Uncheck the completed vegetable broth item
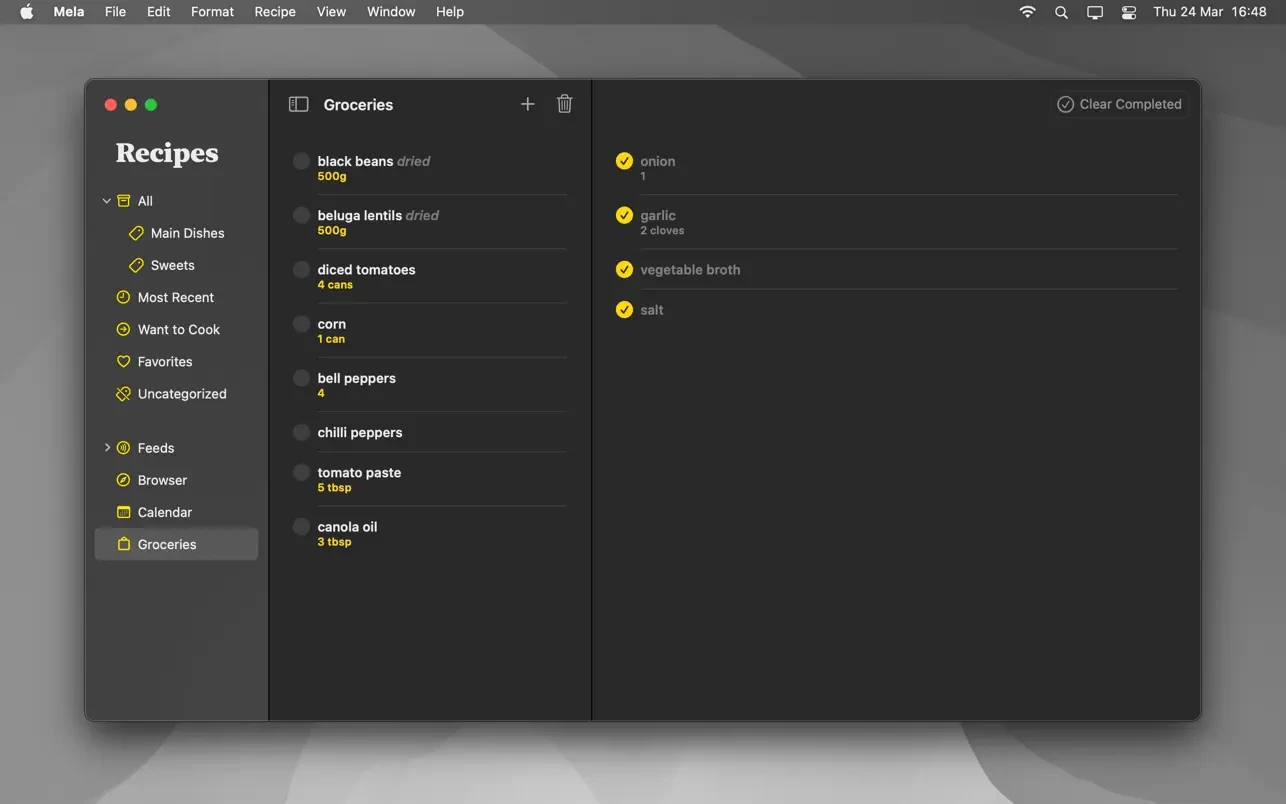1286x804 pixels. click(624, 270)
